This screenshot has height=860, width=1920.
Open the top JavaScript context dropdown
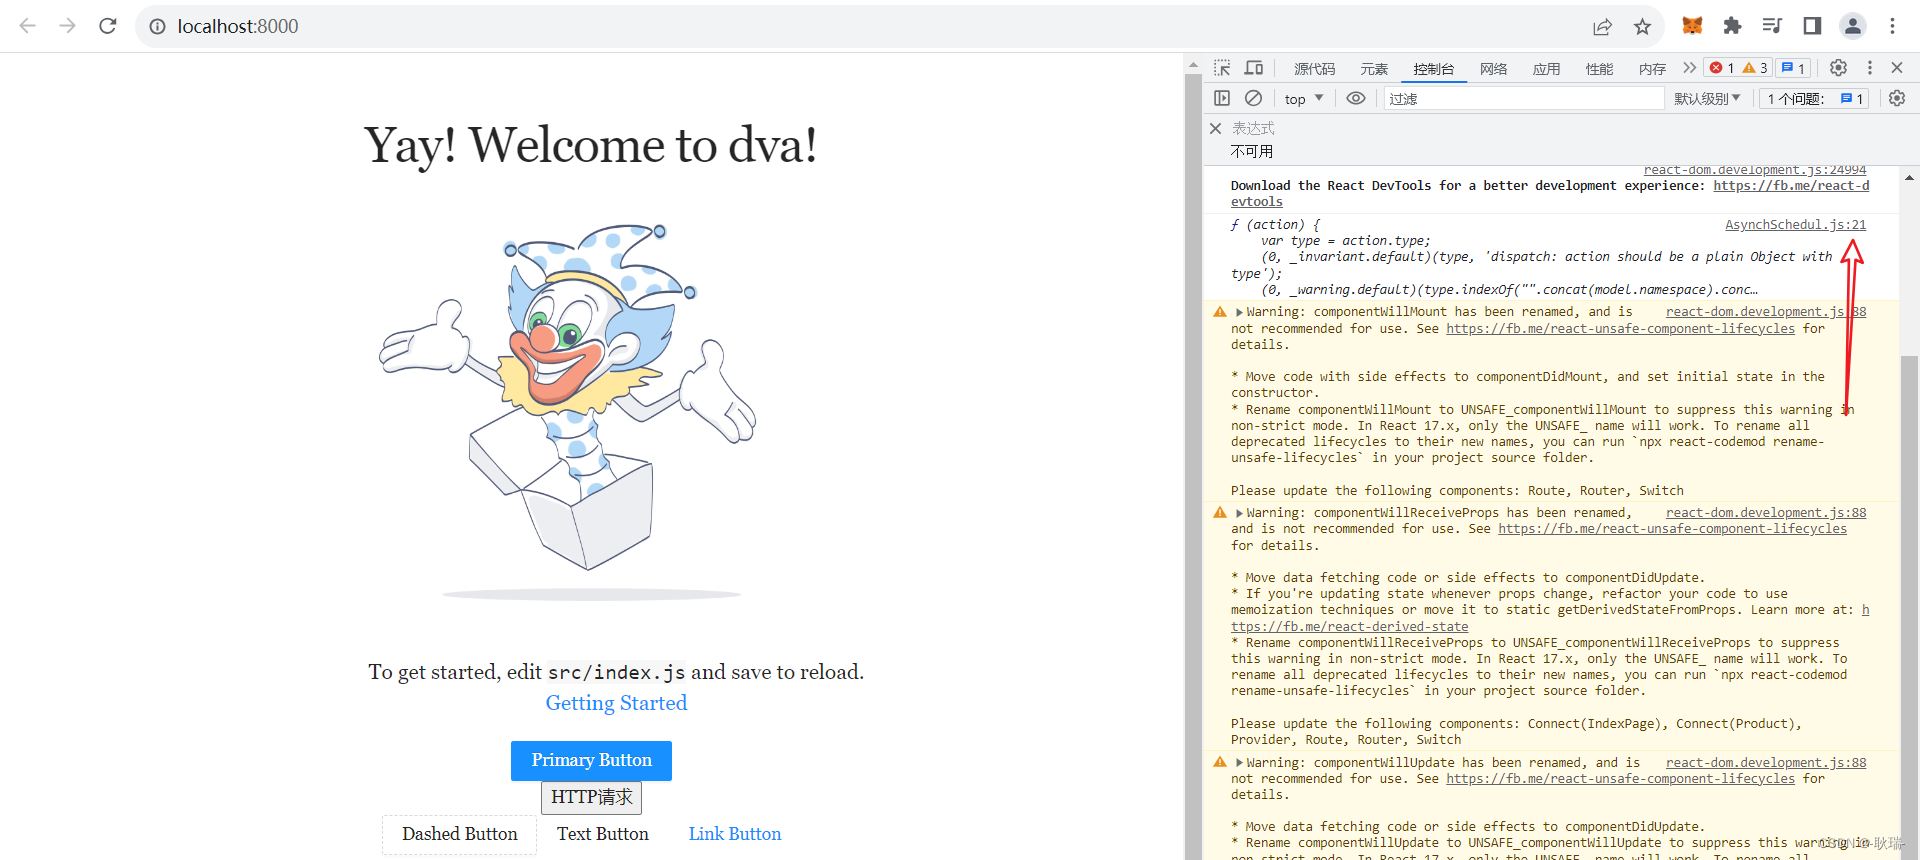tap(1304, 98)
